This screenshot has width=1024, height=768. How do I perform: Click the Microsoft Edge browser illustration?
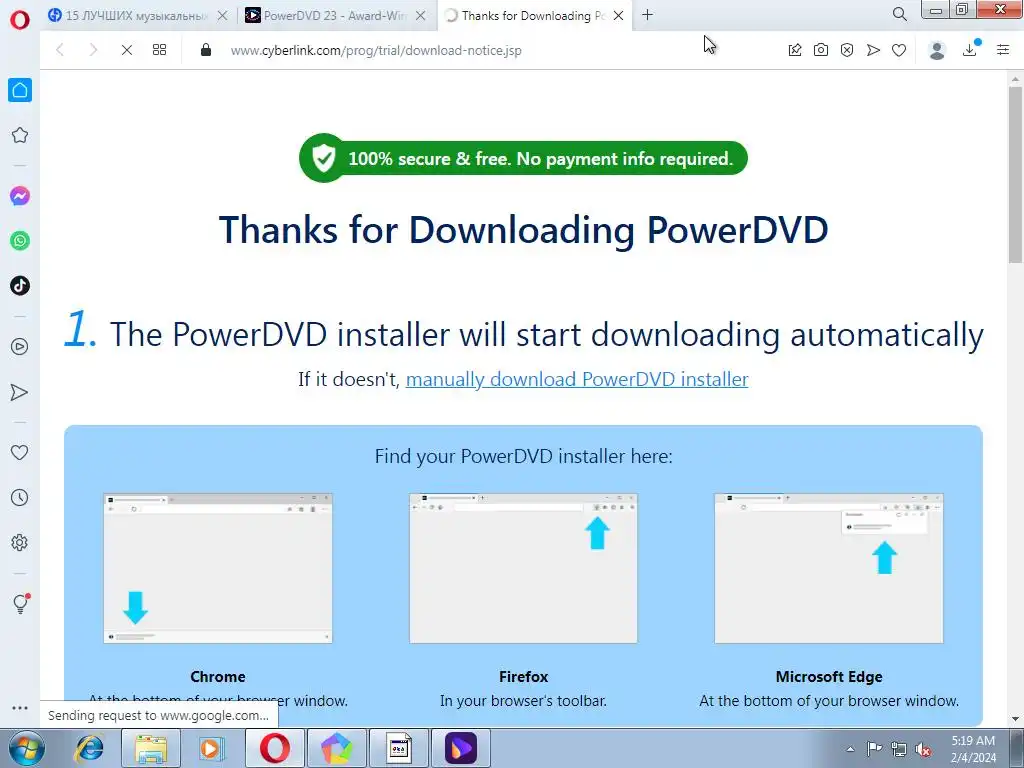click(829, 568)
